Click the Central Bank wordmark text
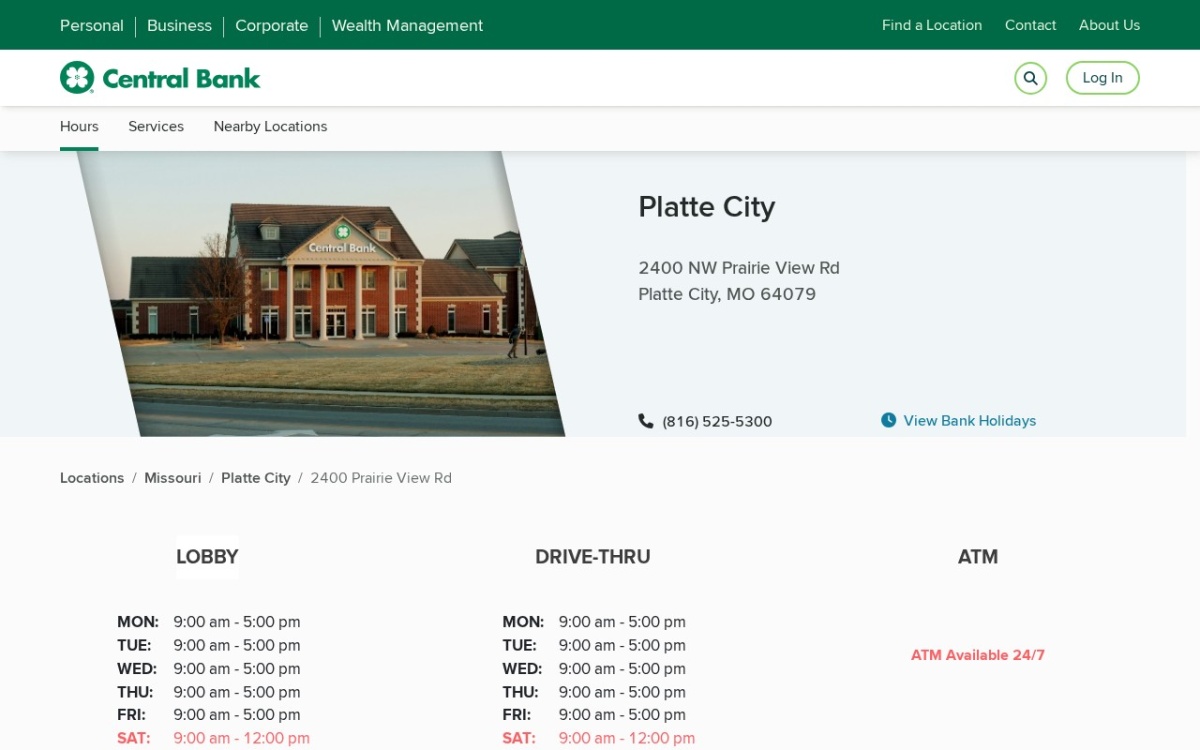 181,78
